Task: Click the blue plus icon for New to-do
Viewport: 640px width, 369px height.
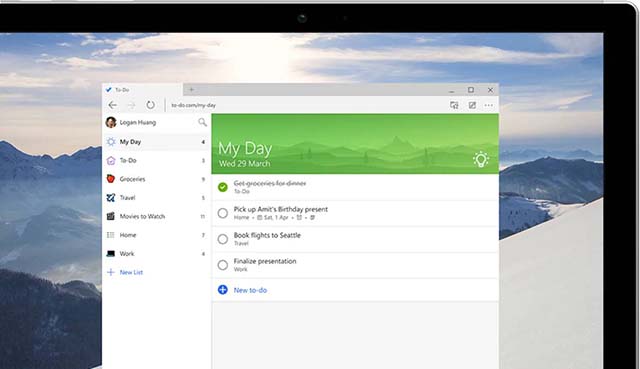Action: coord(222,290)
